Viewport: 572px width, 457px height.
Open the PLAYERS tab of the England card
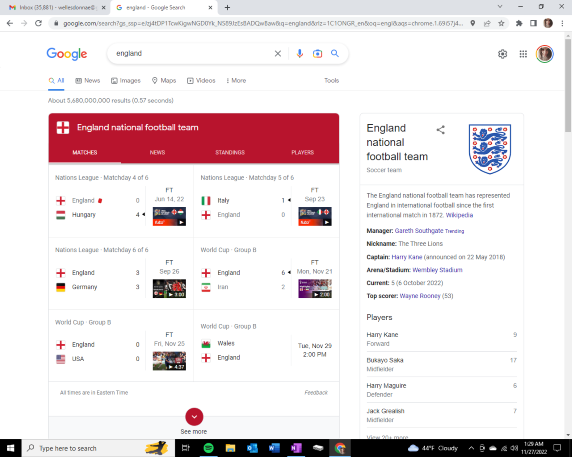302,152
